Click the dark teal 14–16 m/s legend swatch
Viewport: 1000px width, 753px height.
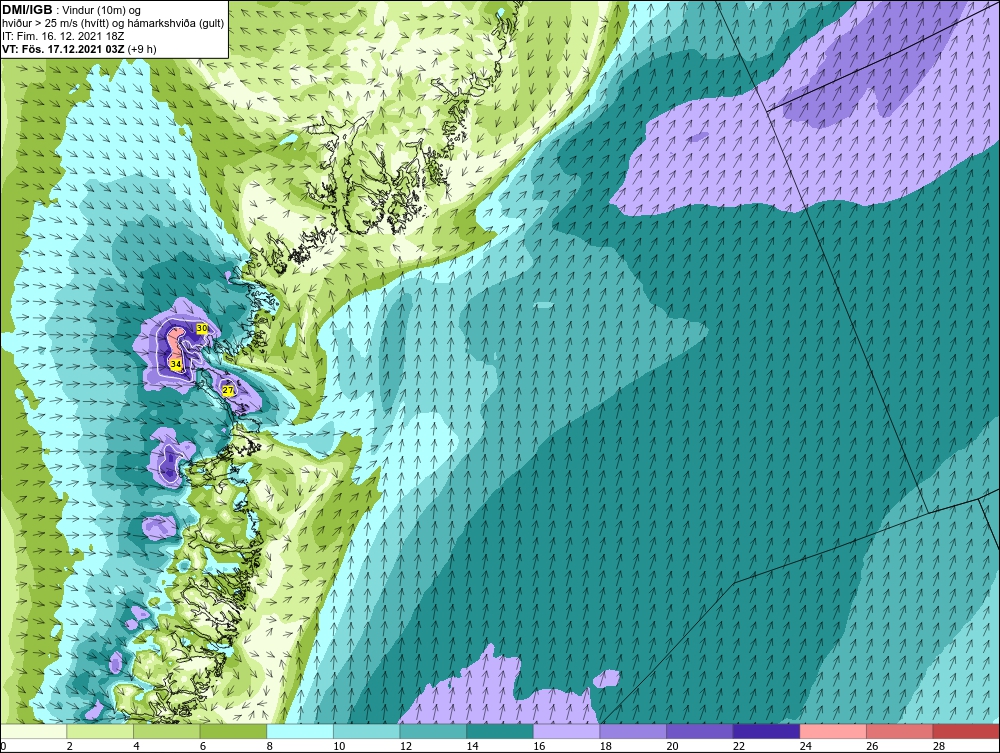coord(499,731)
